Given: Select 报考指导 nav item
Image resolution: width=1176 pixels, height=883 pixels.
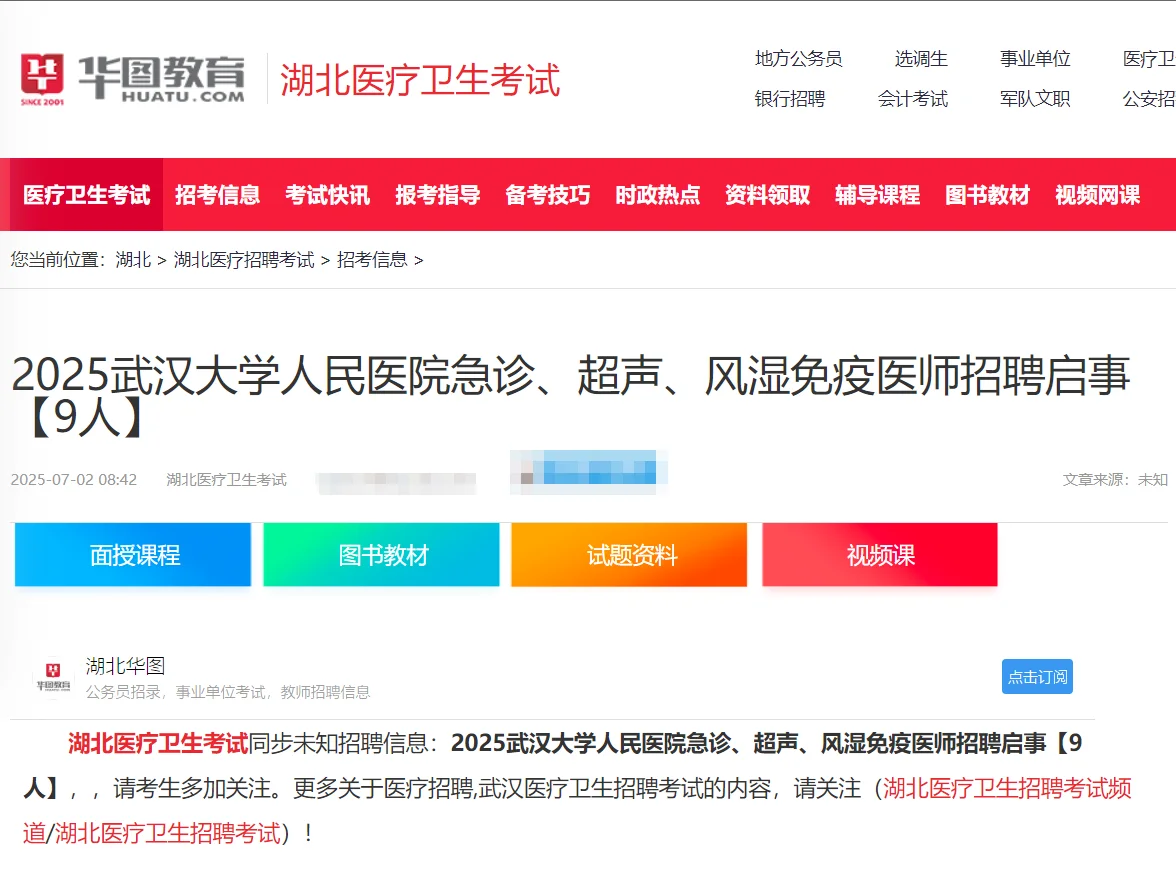Looking at the screenshot, I should 438,194.
